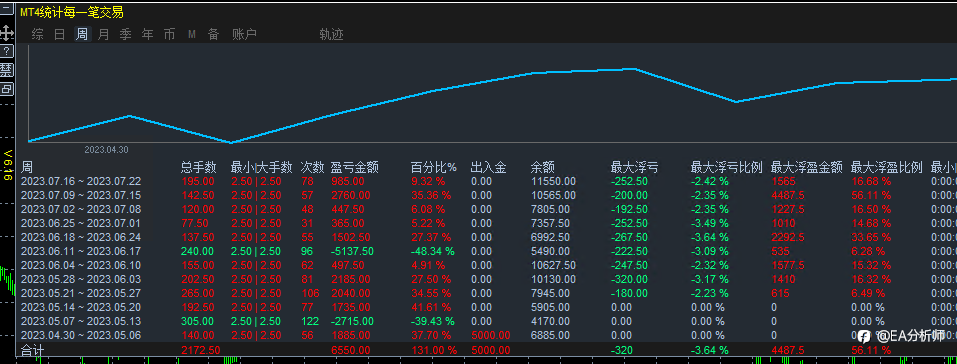The height and width of the screenshot is (364, 957).
Task: Click total profit value 6550.00
Action: [350, 350]
